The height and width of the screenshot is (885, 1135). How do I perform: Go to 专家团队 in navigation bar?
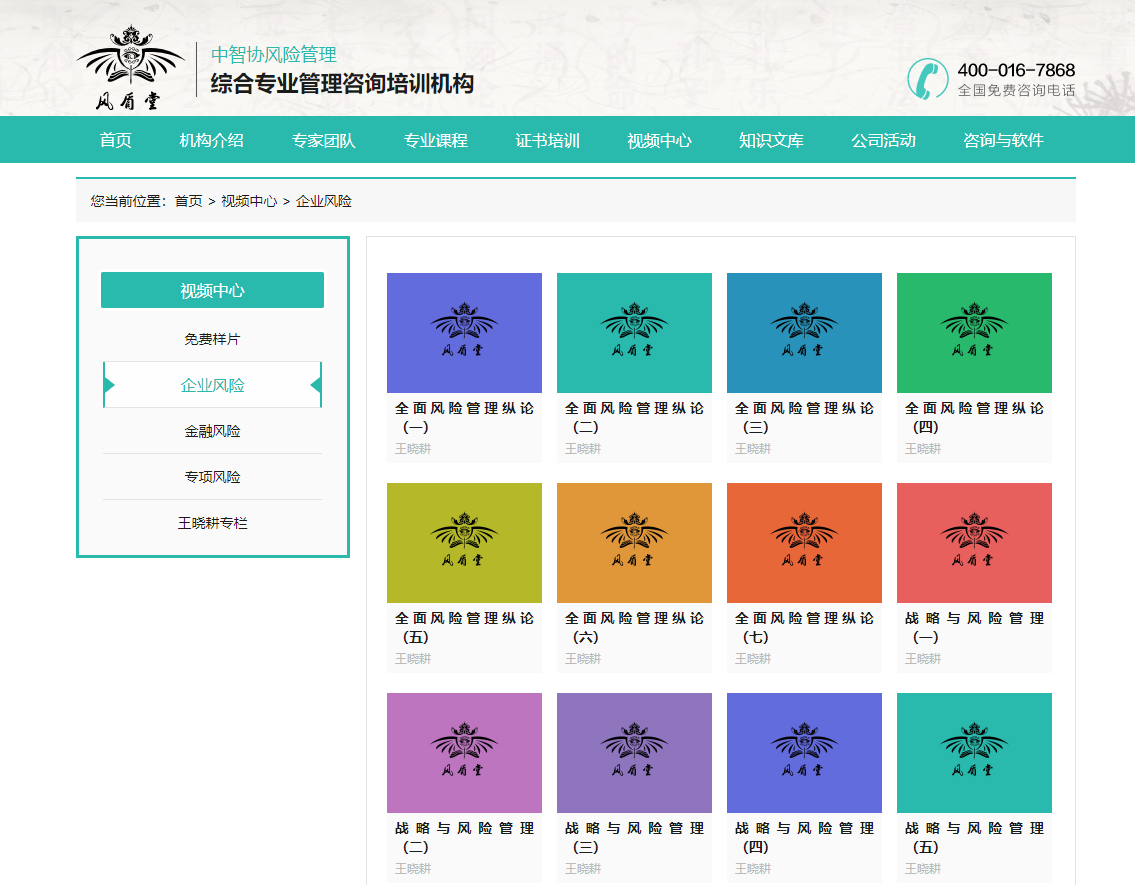[324, 140]
